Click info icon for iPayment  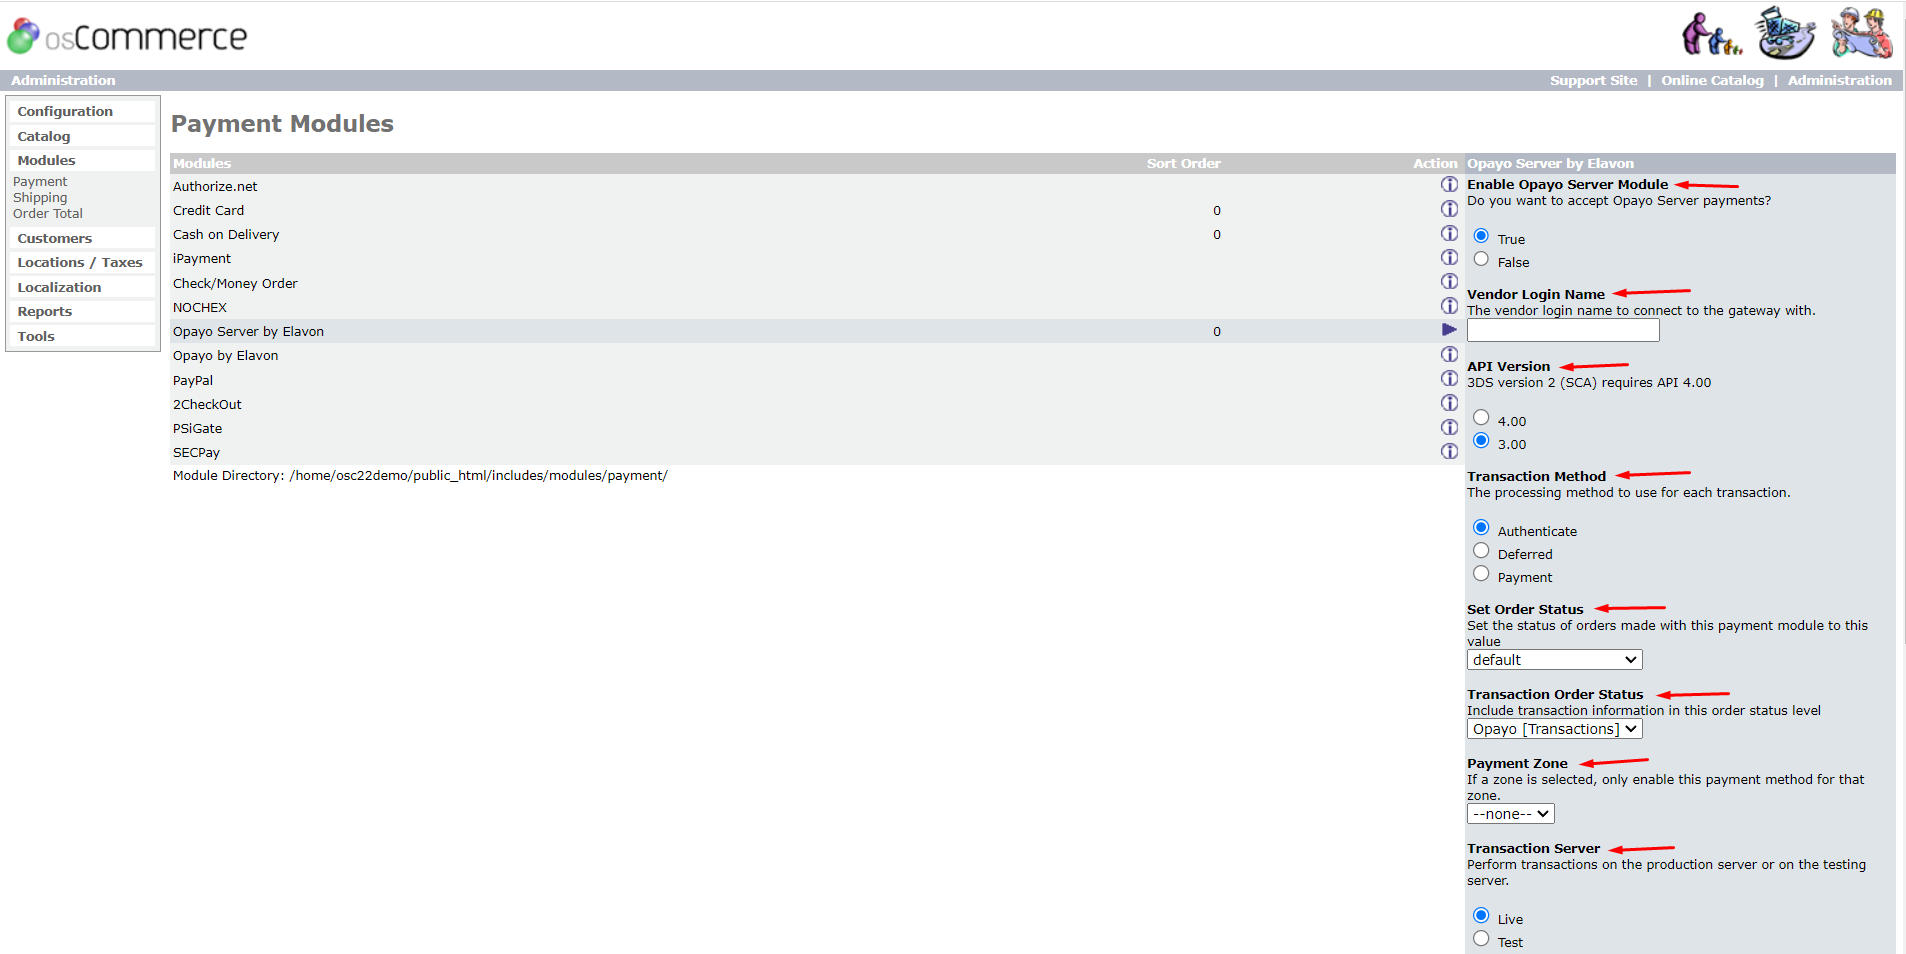point(1449,257)
